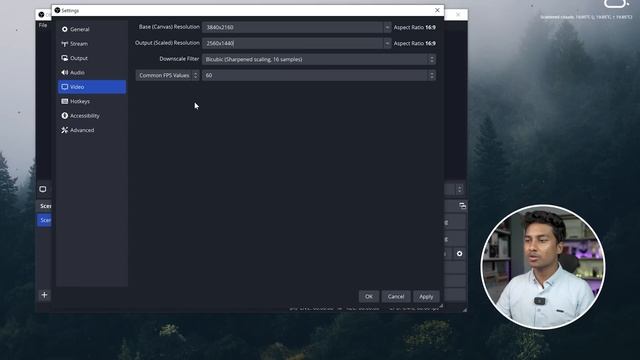Click the Accessibility icon
The height and width of the screenshot is (360, 640).
point(64,116)
